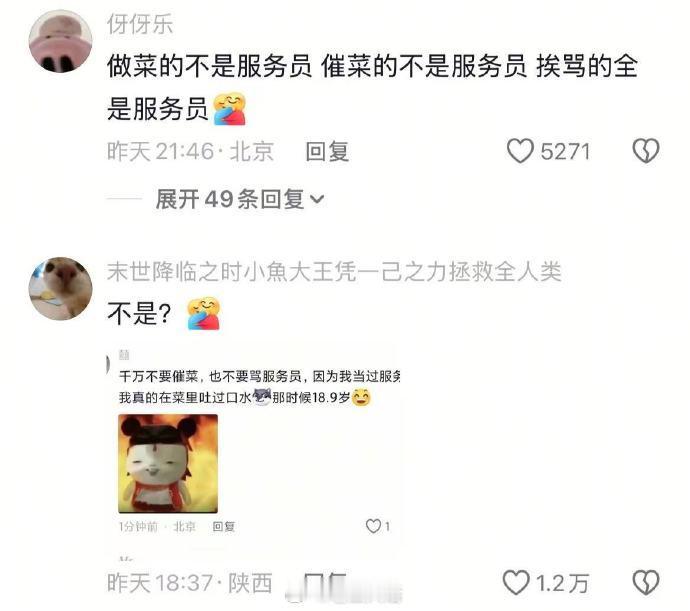This screenshot has width=690, height=611.
Task: Open the hamster avatar of second commenter
Action: (x=61, y=288)
